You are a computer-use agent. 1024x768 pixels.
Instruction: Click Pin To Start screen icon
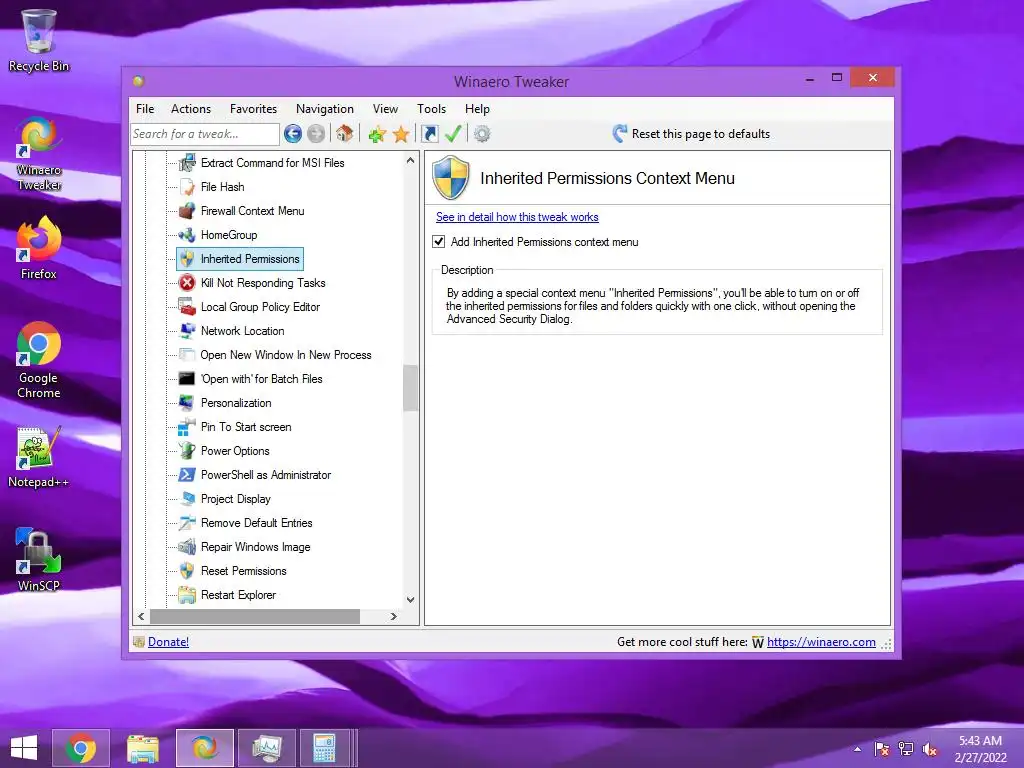coord(187,427)
